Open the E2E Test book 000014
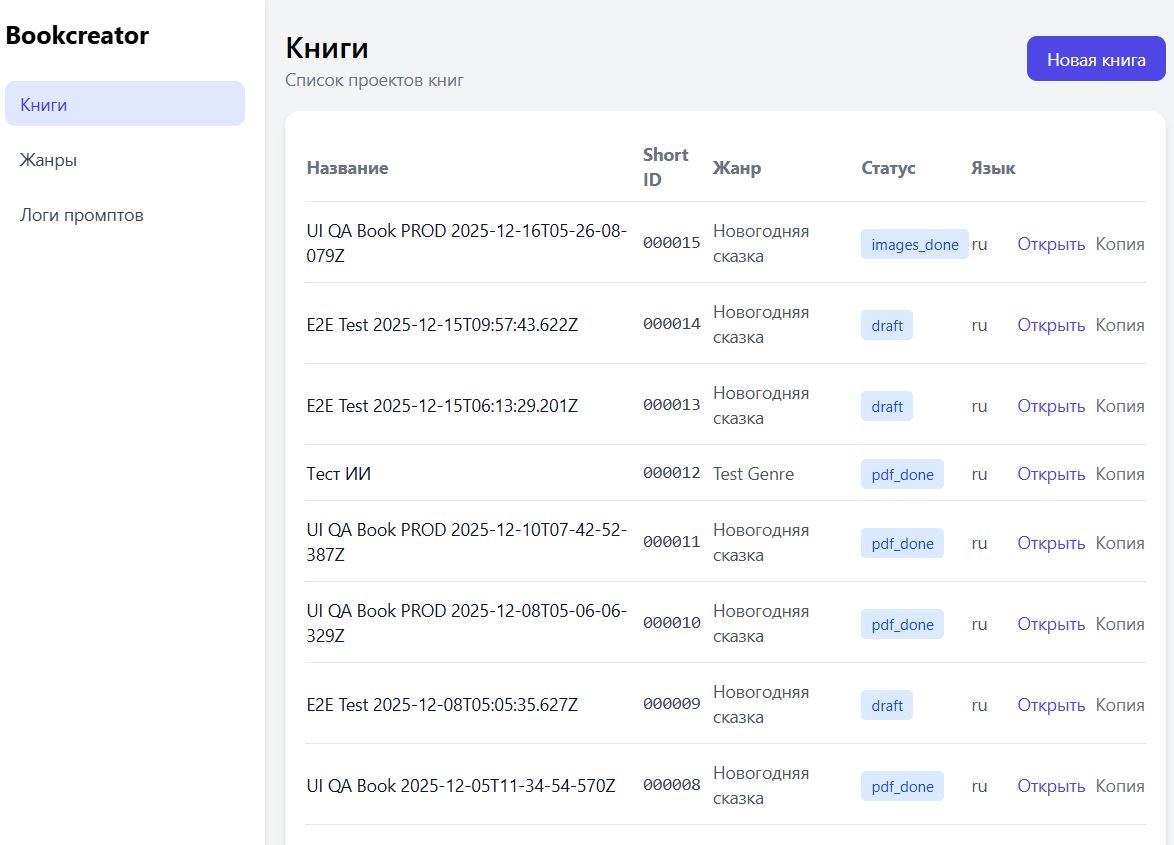Viewport: 1174px width, 845px height. 1051,325
